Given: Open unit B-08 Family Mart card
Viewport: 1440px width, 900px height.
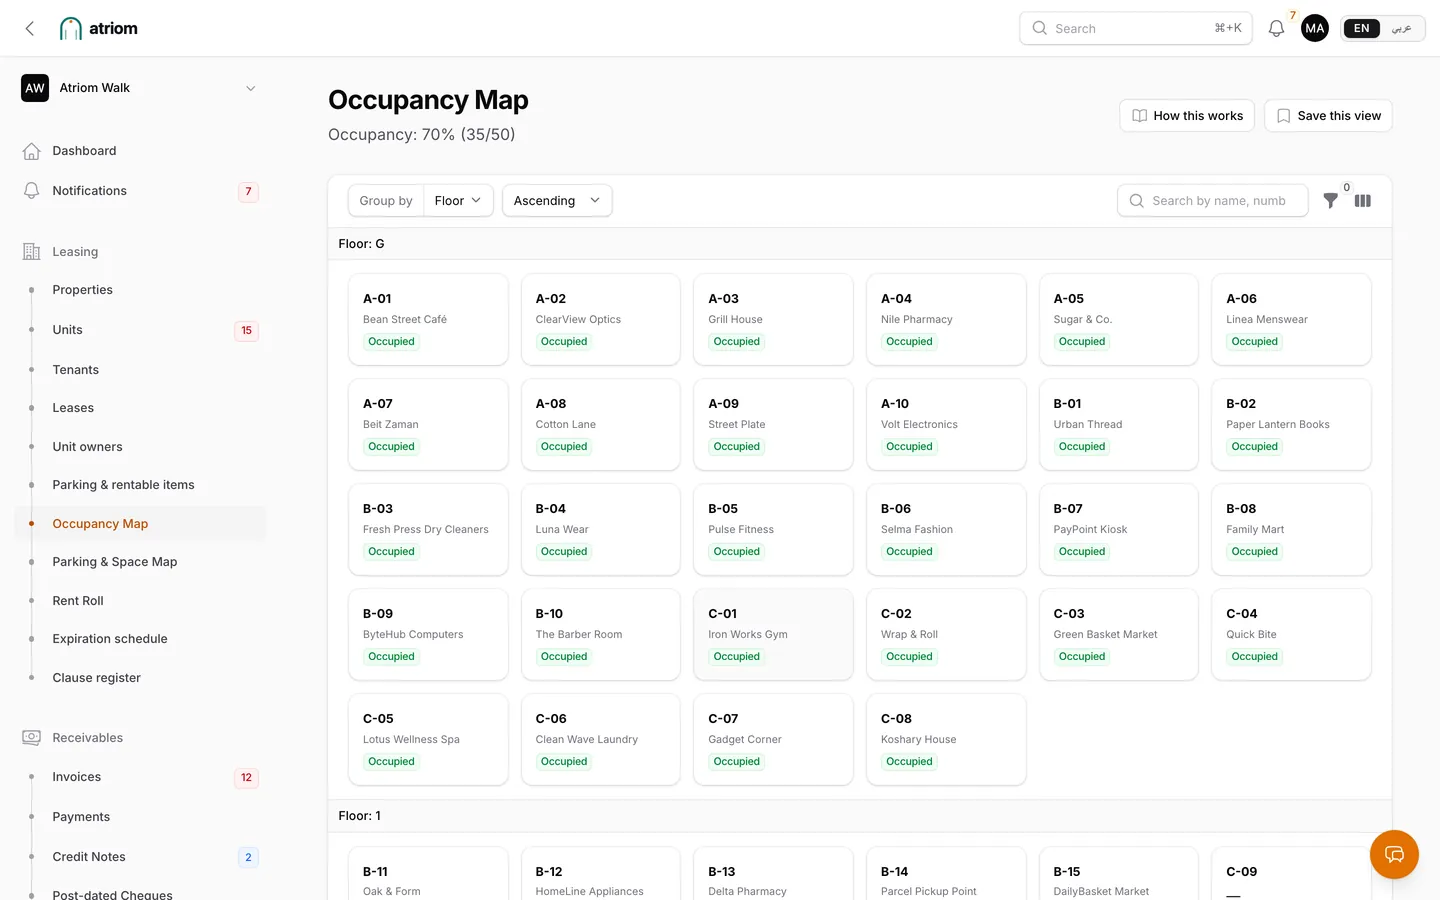Looking at the screenshot, I should [x=1291, y=529].
